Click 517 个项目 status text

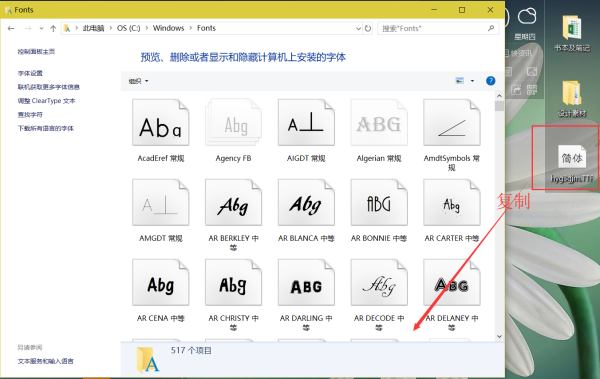(191, 351)
